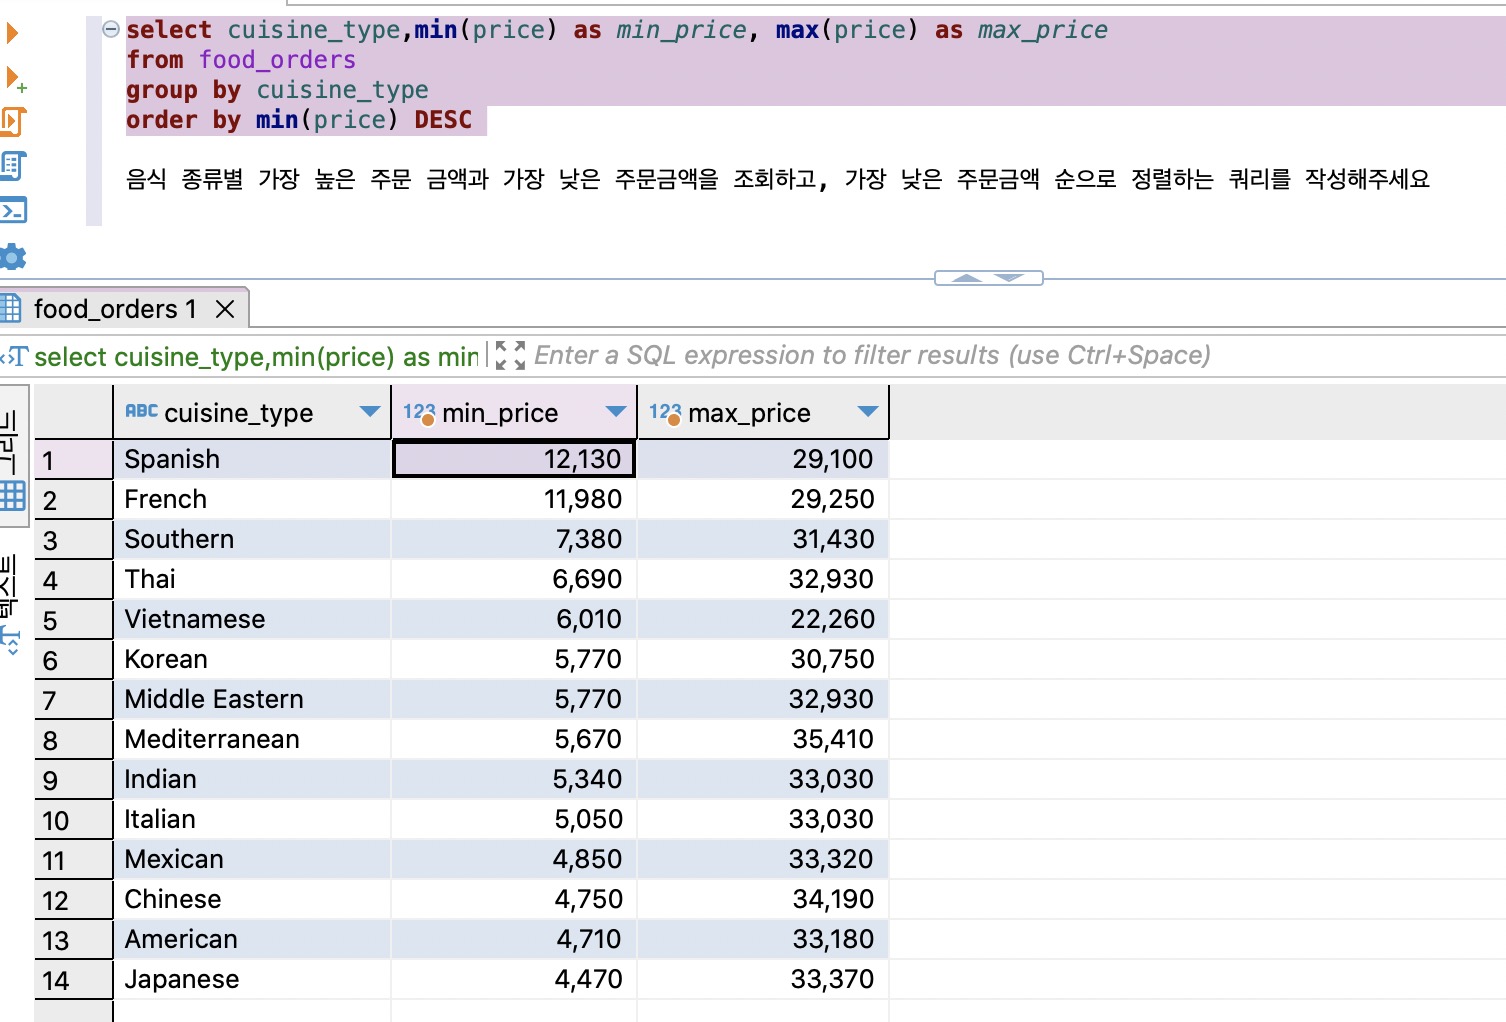
Task: Click the Thai cuisine cell
Action: 251,579
